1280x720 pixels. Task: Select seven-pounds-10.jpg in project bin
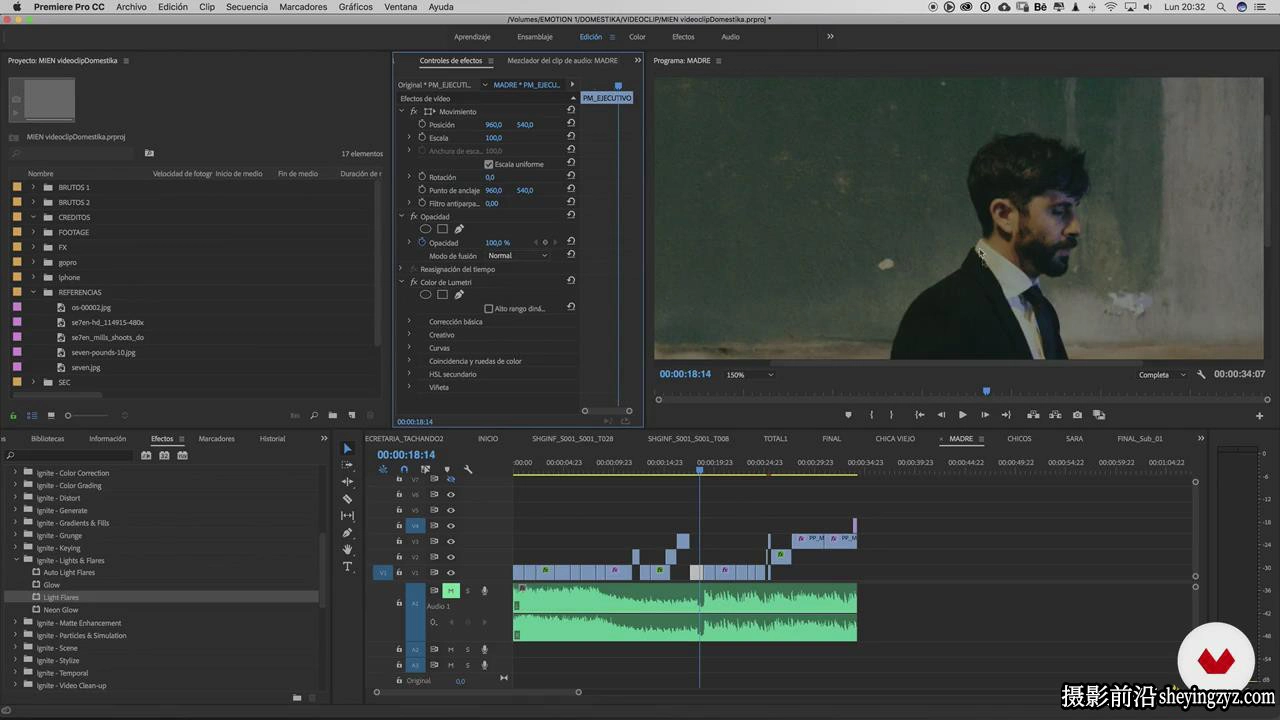coord(103,352)
